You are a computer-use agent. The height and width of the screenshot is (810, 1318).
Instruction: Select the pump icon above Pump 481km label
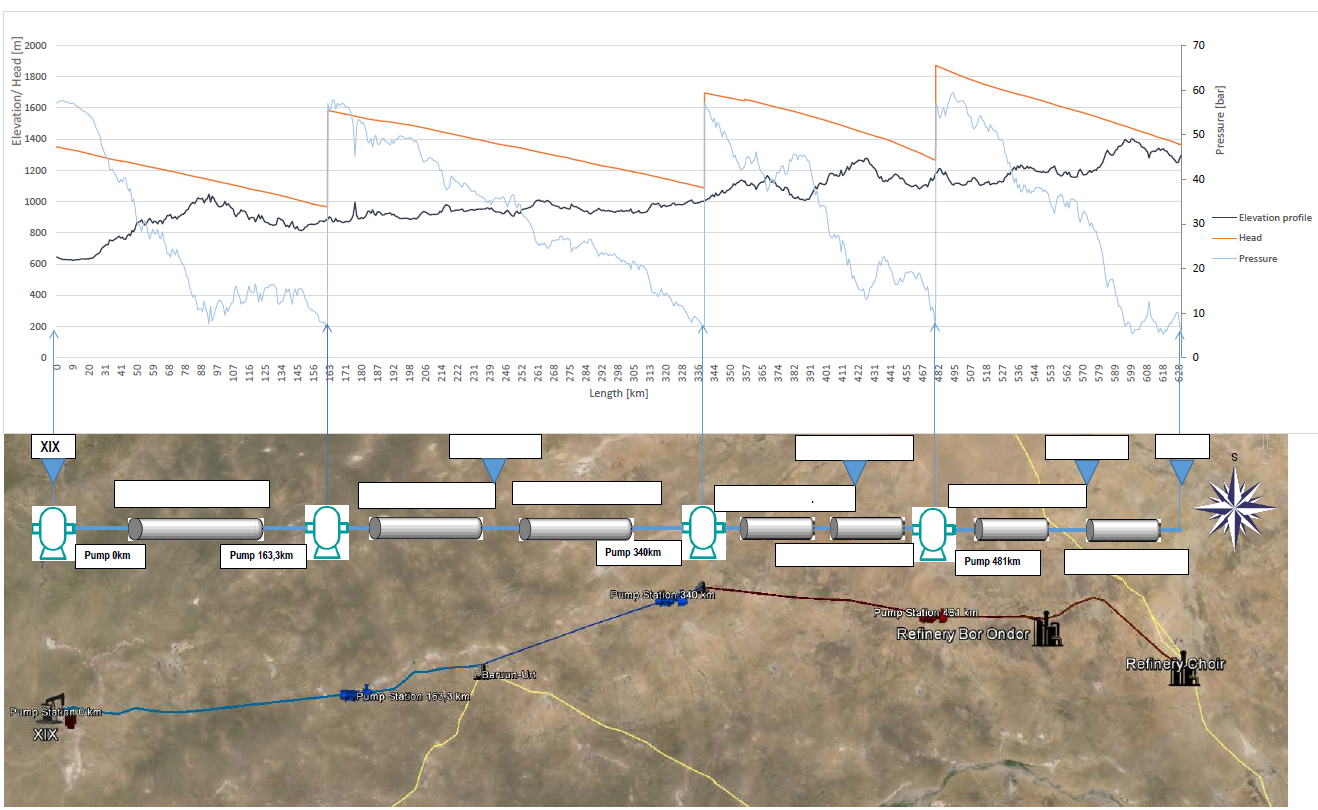coord(932,532)
